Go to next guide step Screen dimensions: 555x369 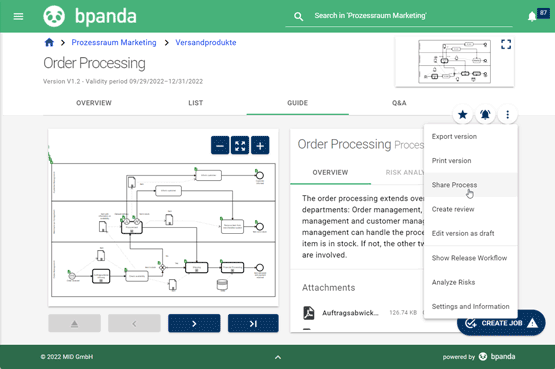(194, 323)
